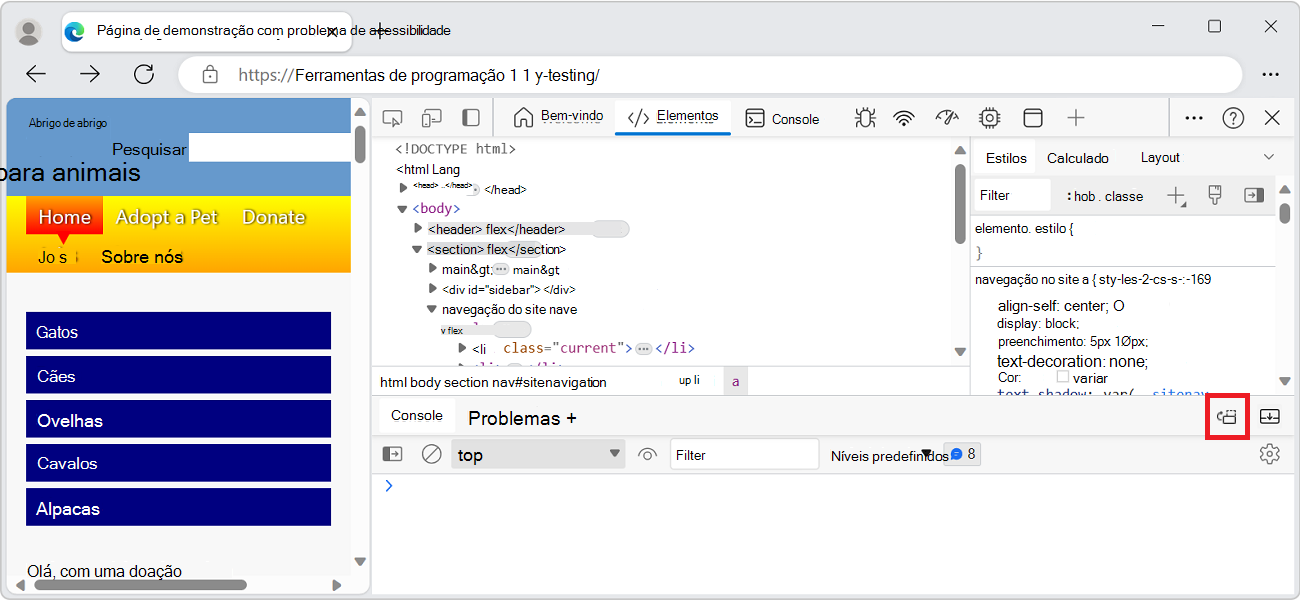Image resolution: width=1300 pixels, height=600 pixels.
Task: Click the network conditions wifi icon
Action: tap(904, 117)
